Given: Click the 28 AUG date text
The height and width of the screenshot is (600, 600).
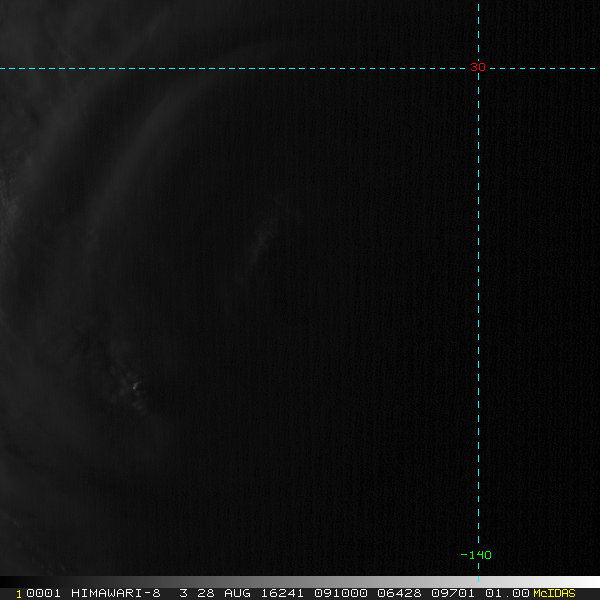Looking at the screenshot, I should coord(224,593).
